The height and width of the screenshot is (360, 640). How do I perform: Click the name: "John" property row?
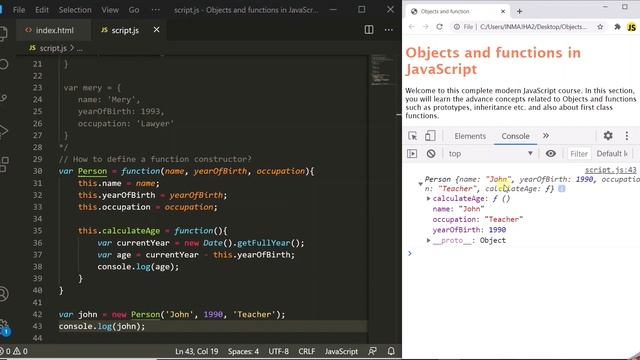click(x=458, y=209)
